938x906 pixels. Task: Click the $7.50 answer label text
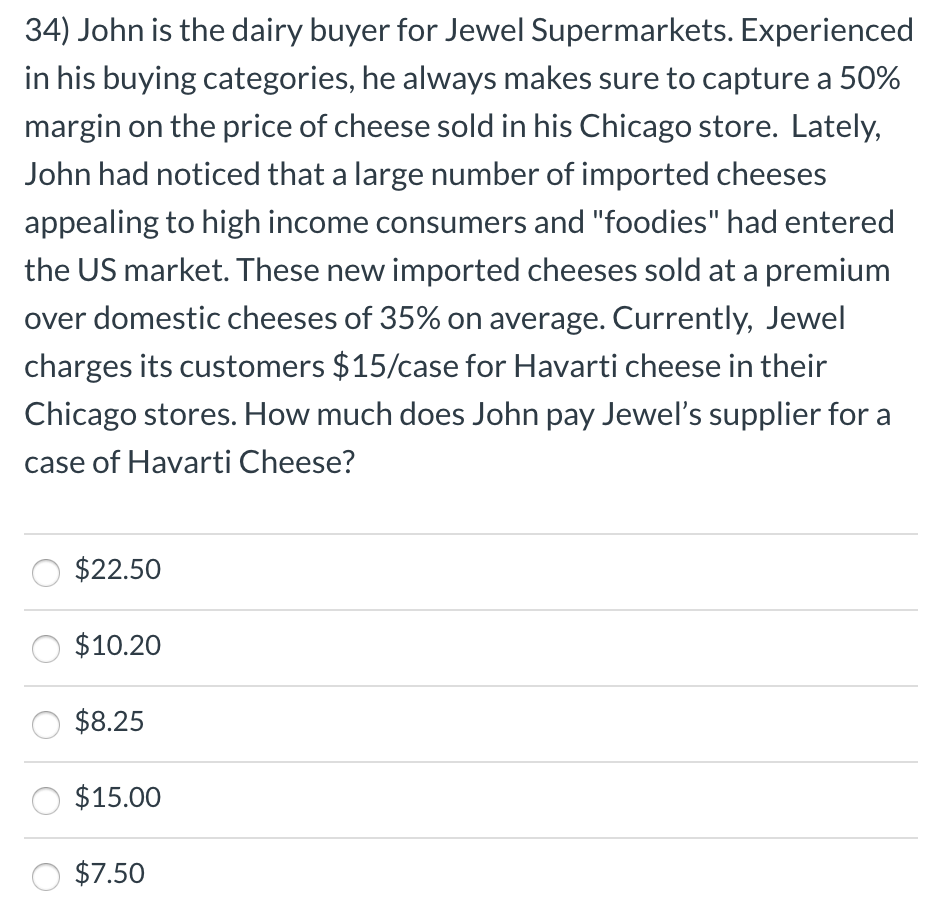tap(108, 873)
